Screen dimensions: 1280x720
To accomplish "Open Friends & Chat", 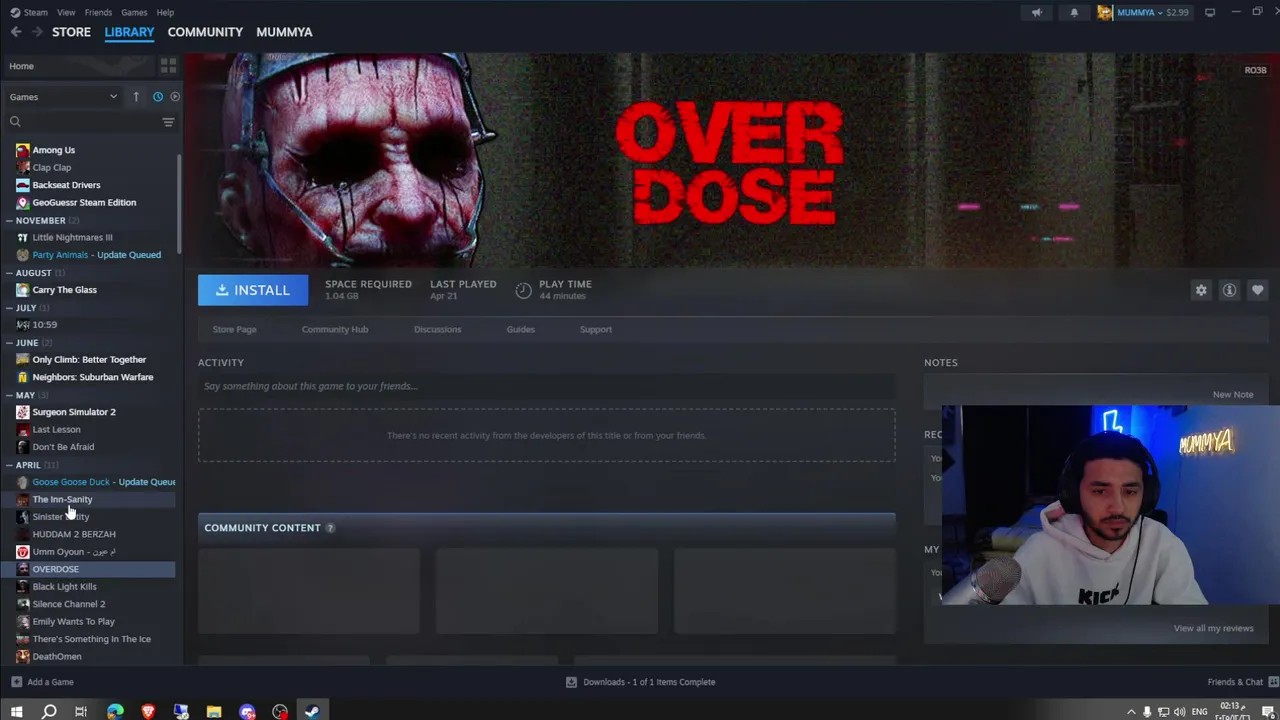I will coord(1241,682).
